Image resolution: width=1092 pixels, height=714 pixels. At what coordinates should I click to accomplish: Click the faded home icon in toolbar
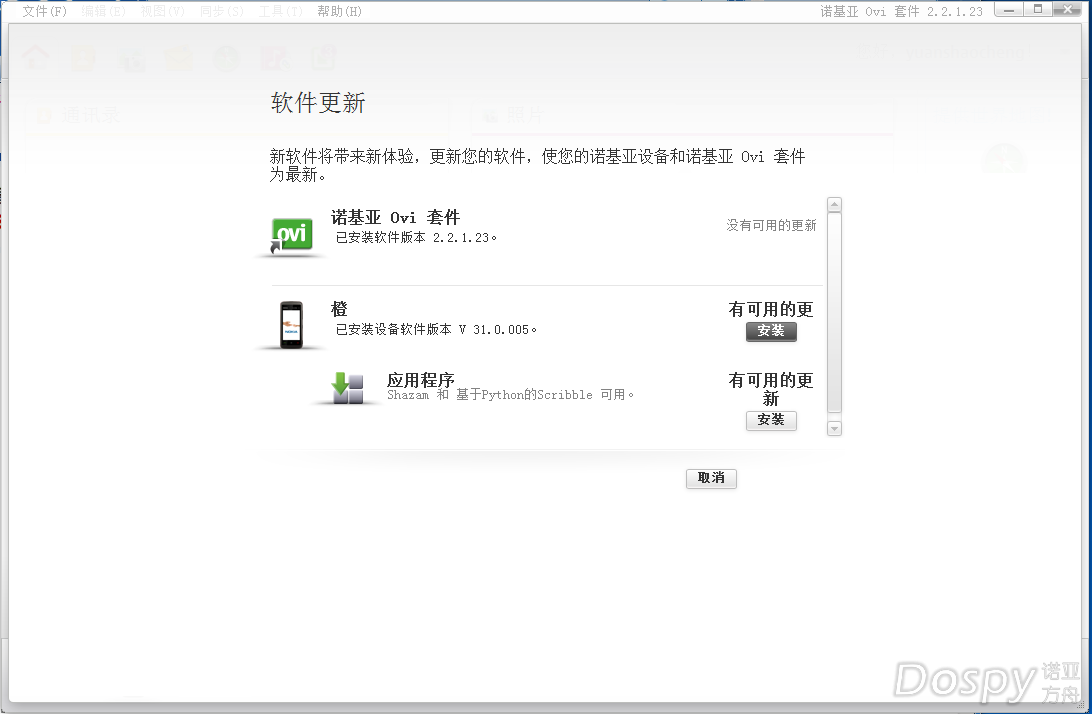coord(36,58)
